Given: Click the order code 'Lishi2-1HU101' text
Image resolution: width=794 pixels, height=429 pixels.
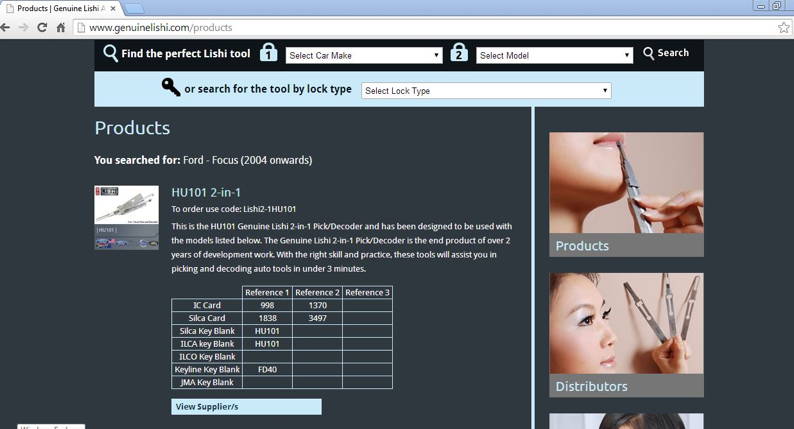Looking at the screenshot, I should pyautogui.click(x=269, y=209).
